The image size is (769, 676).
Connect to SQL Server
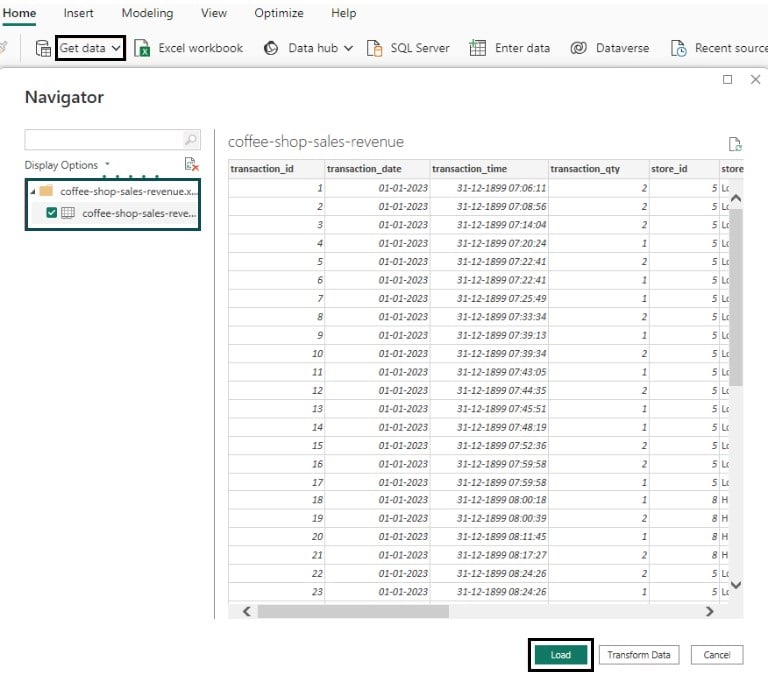(x=420, y=48)
